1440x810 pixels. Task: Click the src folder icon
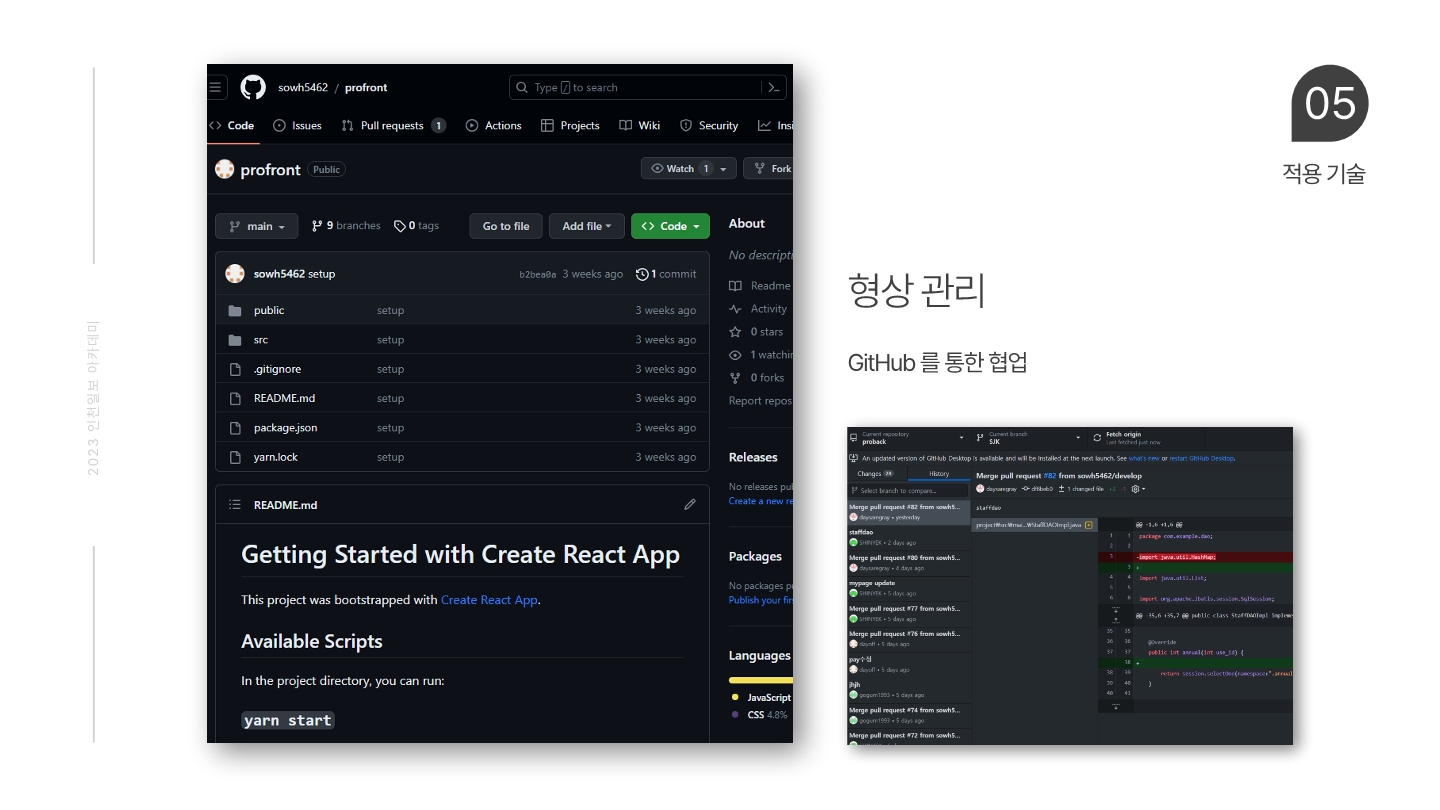tap(235, 340)
